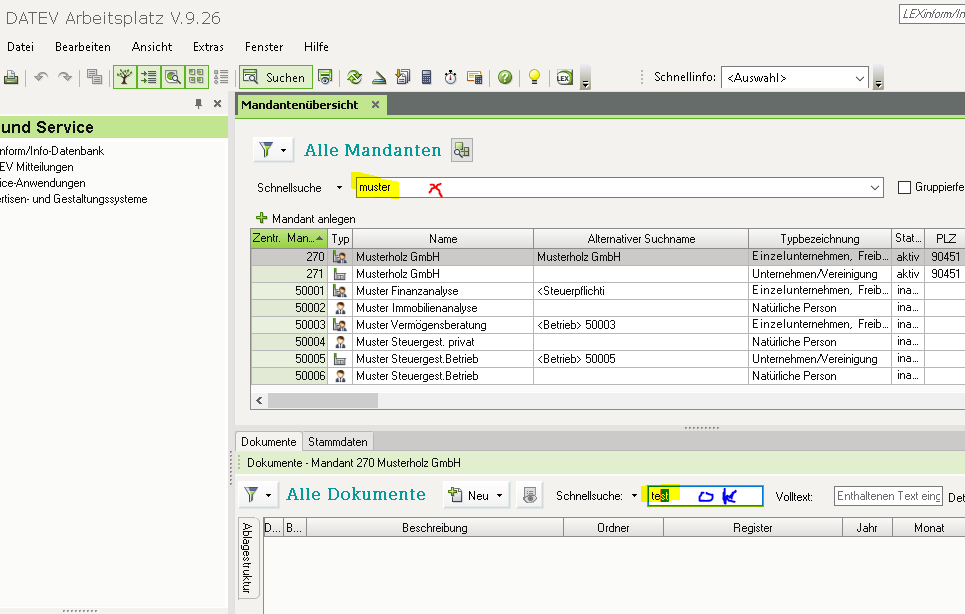Image resolution: width=965 pixels, height=614 pixels.
Task: Click the orange card with calculator icon
Action: click(x=474, y=78)
